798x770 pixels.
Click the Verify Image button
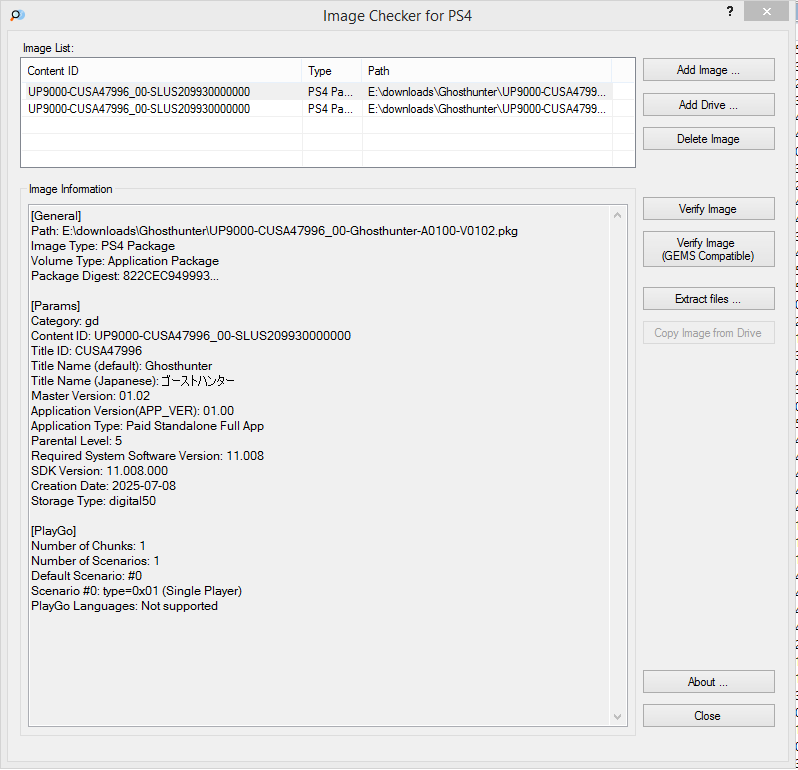click(708, 209)
